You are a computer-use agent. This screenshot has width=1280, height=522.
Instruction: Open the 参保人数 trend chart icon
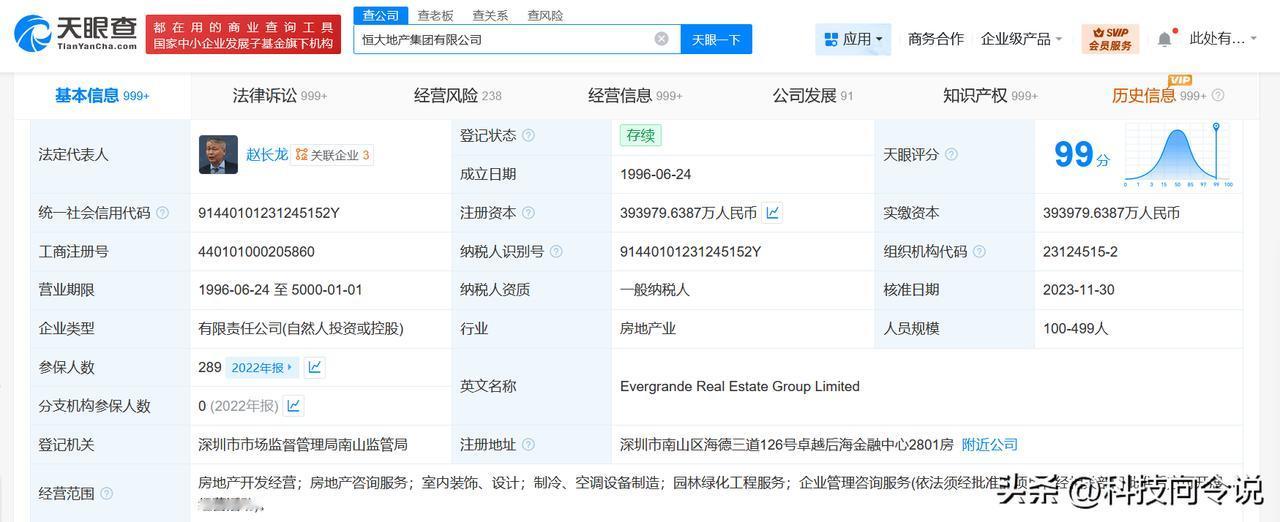(314, 367)
